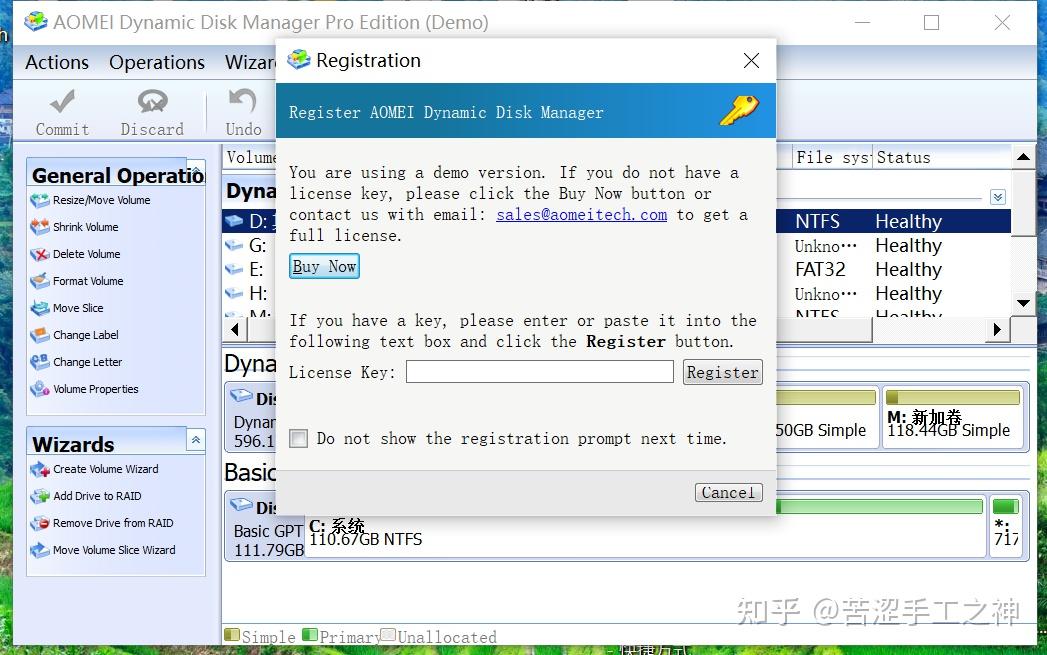The image size is (1047, 655).
Task: Toggle the Volume Properties sidebar entry
Action: [x=88, y=389]
